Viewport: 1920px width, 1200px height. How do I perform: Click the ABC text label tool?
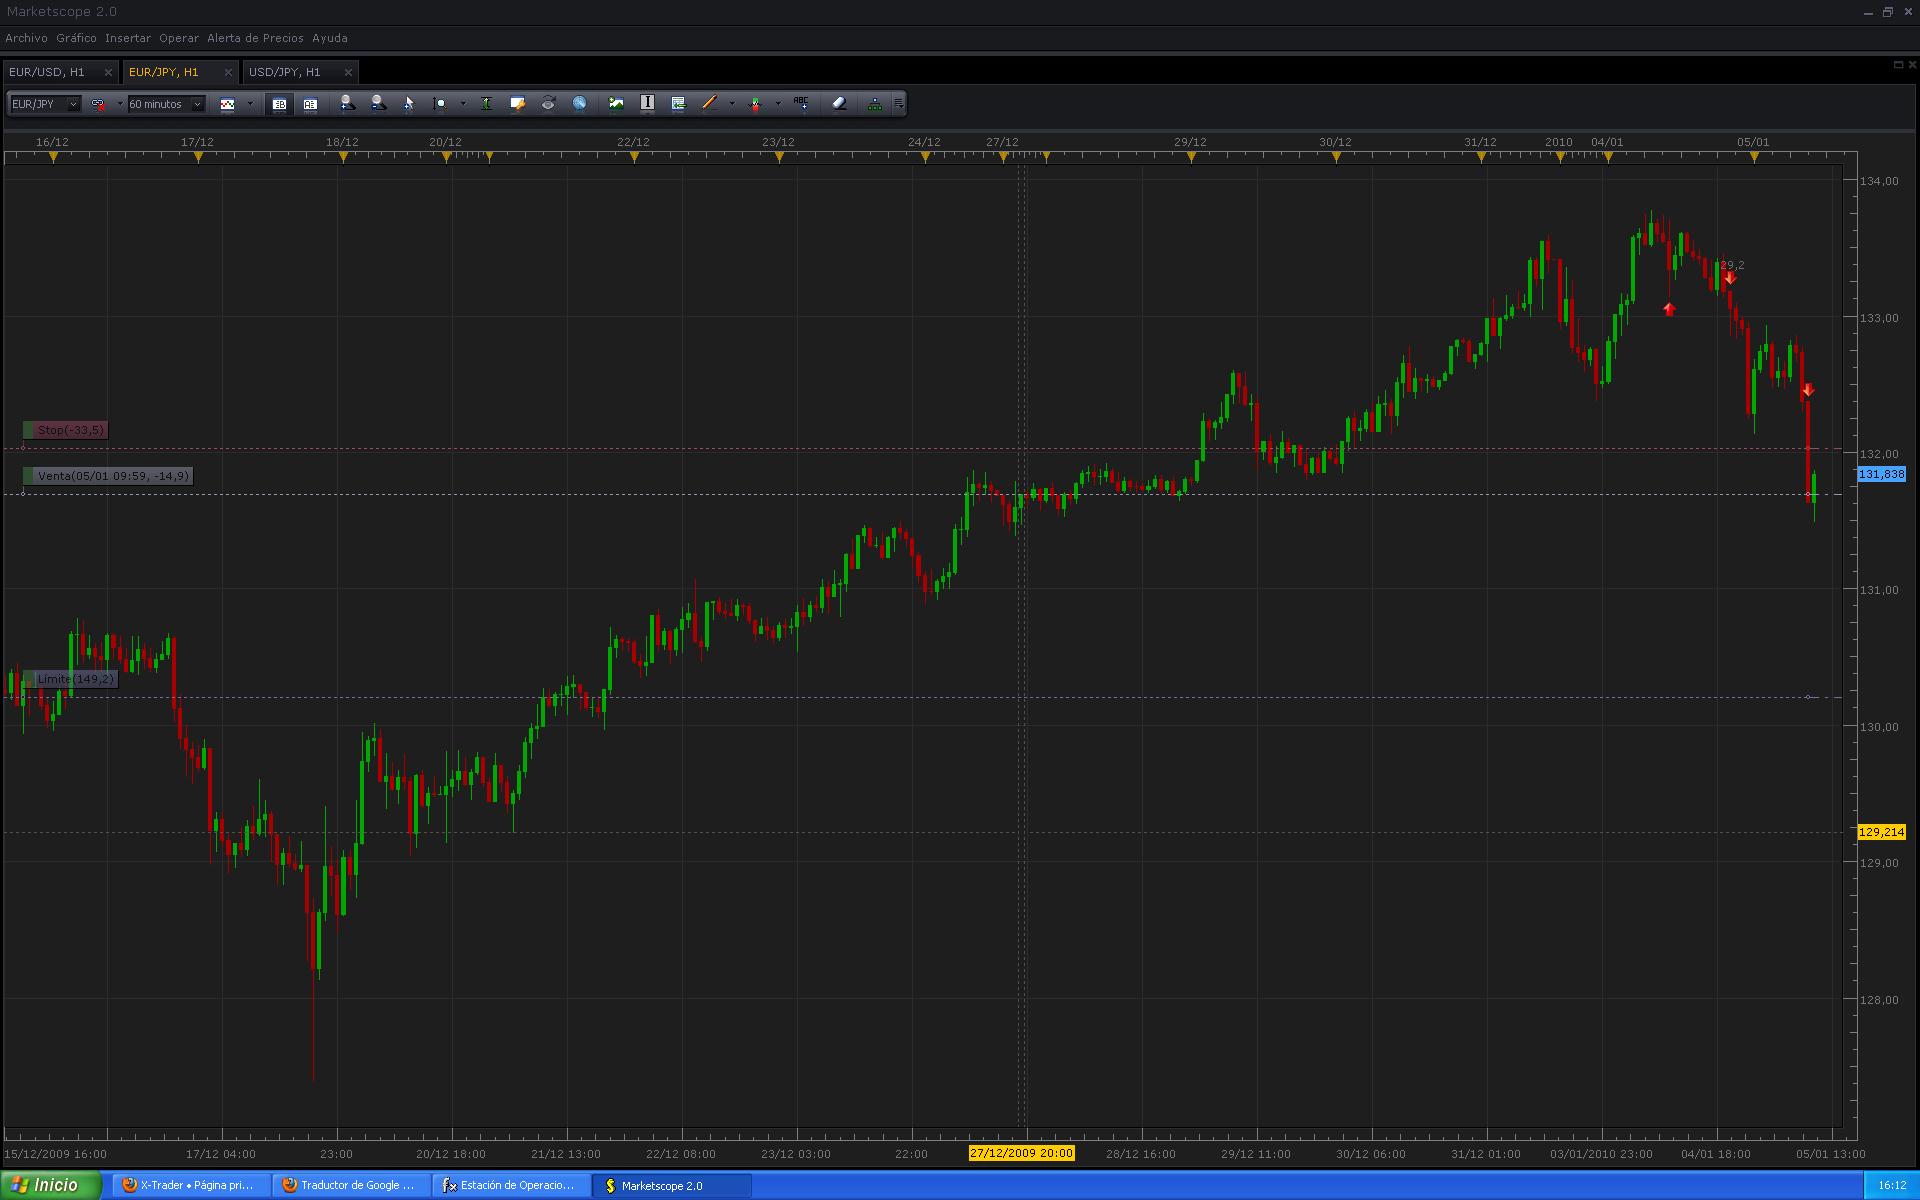pyautogui.click(x=801, y=104)
